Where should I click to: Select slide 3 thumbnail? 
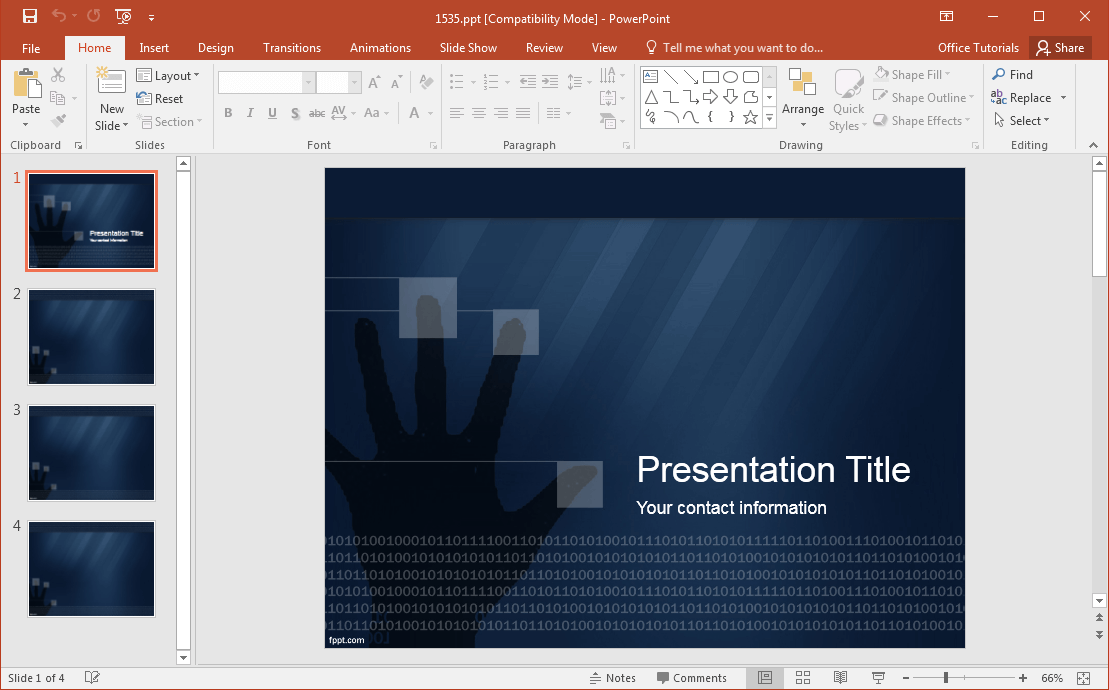(x=91, y=452)
